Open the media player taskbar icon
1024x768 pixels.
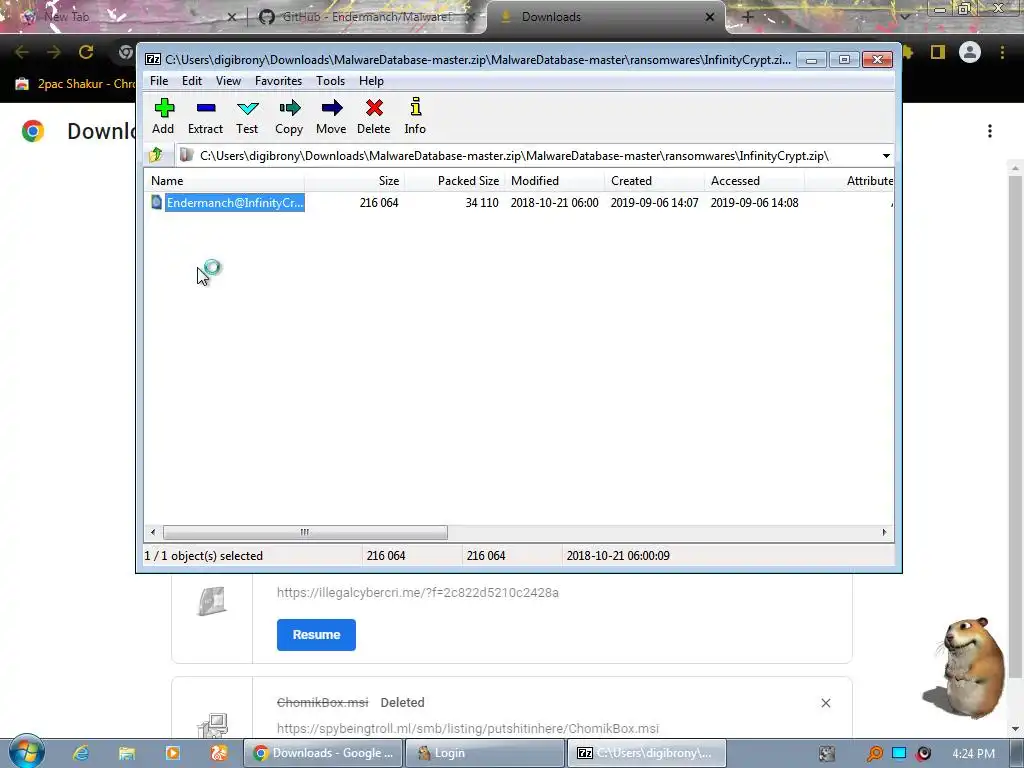[172, 753]
